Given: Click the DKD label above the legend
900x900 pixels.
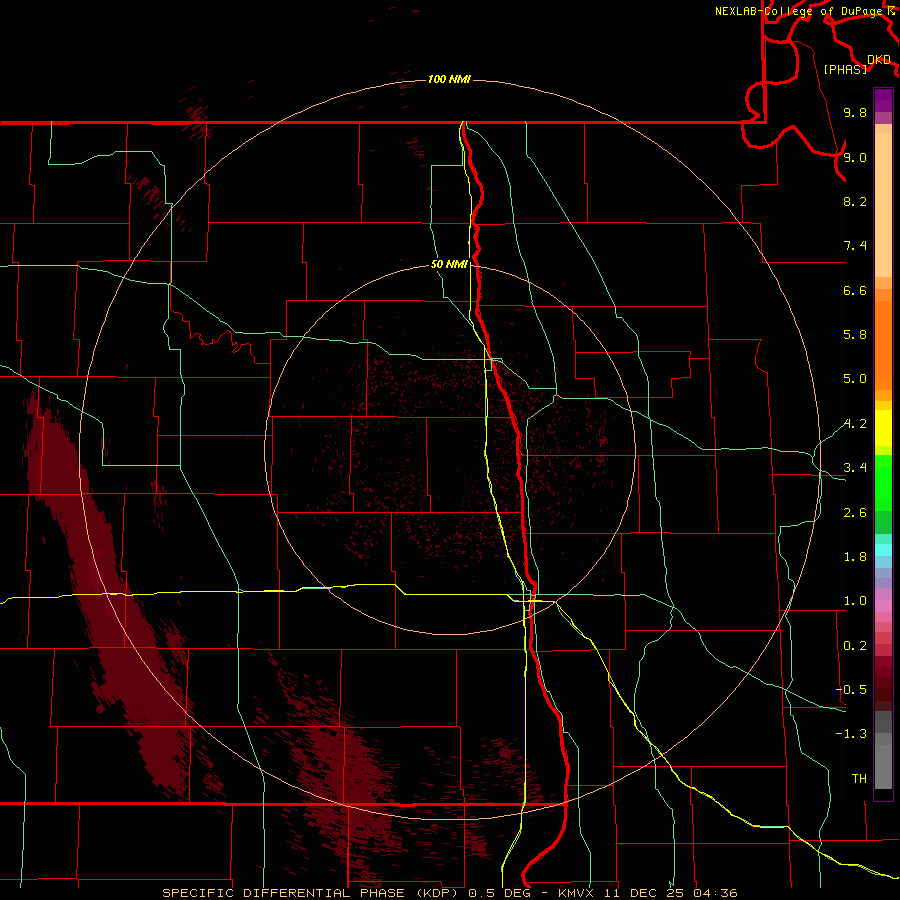Looking at the screenshot, I should [x=879, y=59].
